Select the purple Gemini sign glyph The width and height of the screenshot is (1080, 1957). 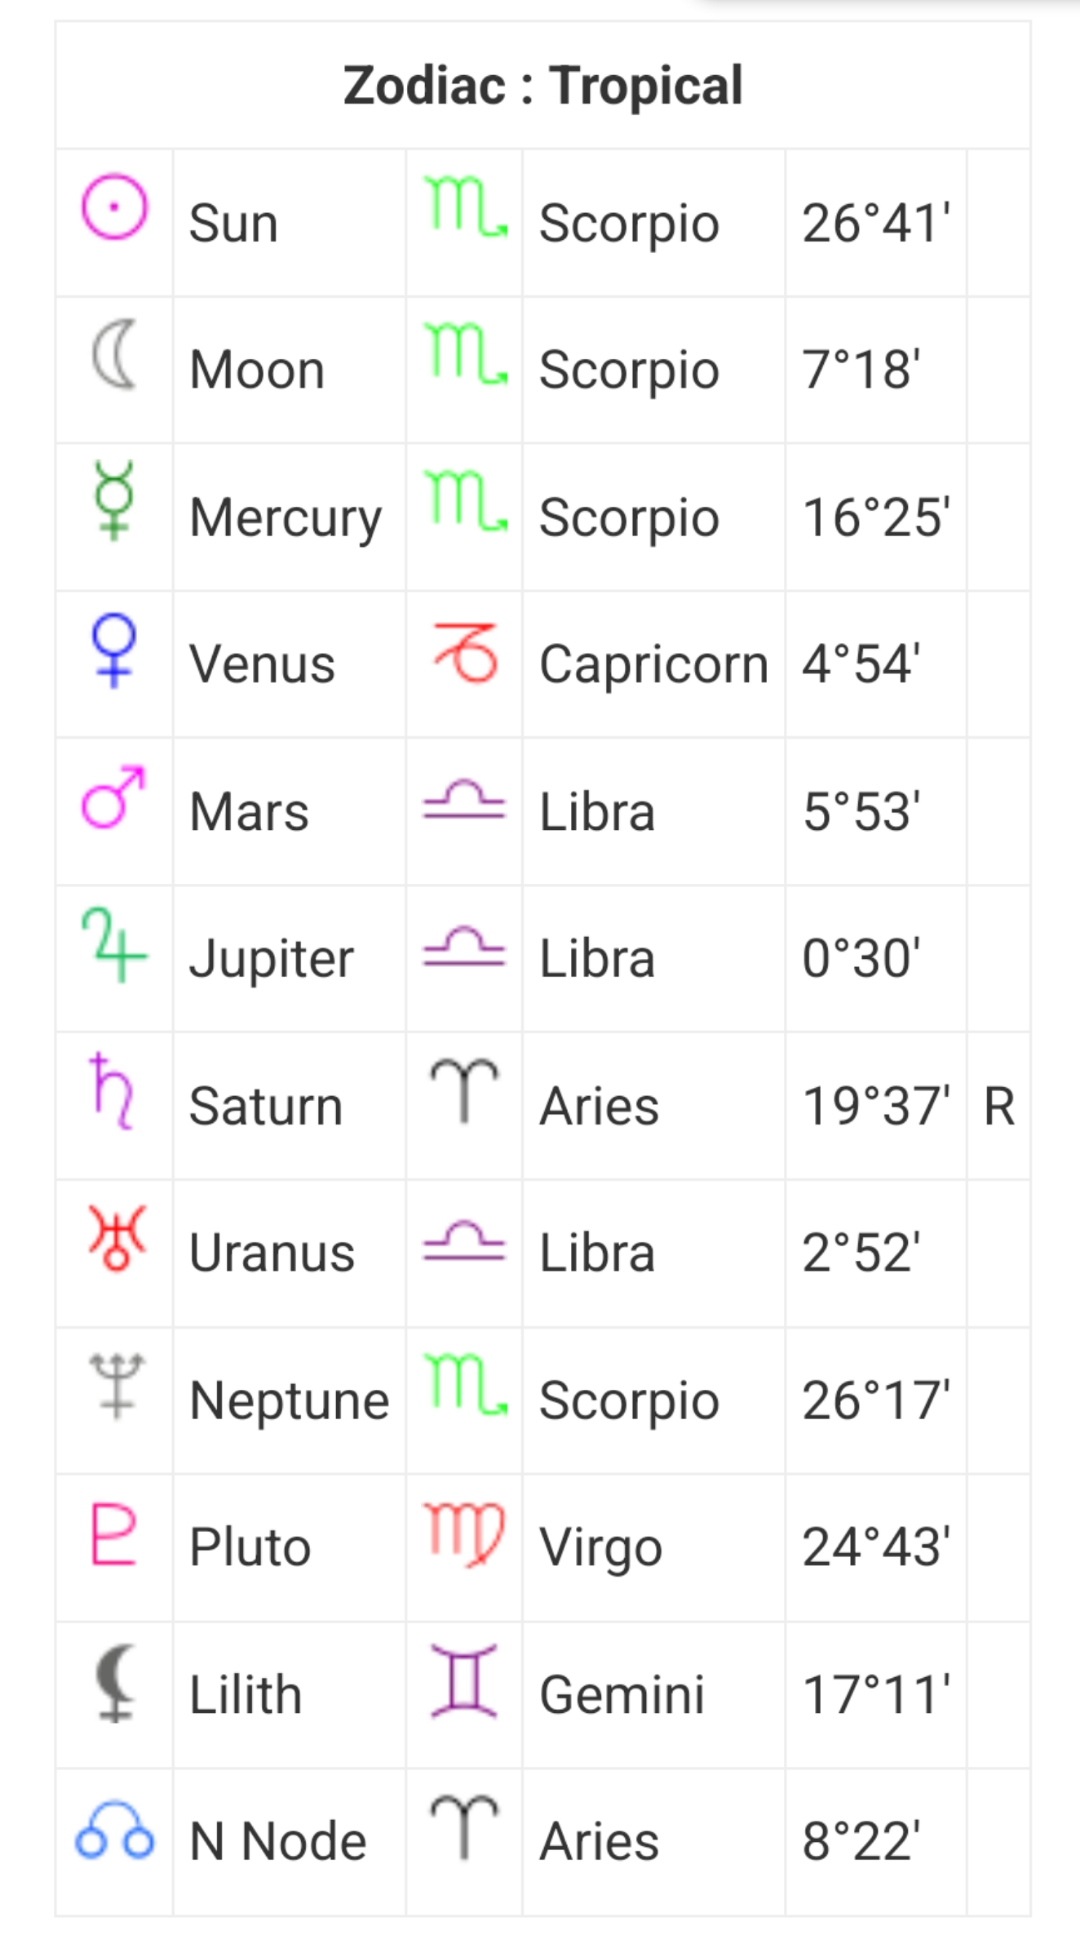[x=464, y=1681]
